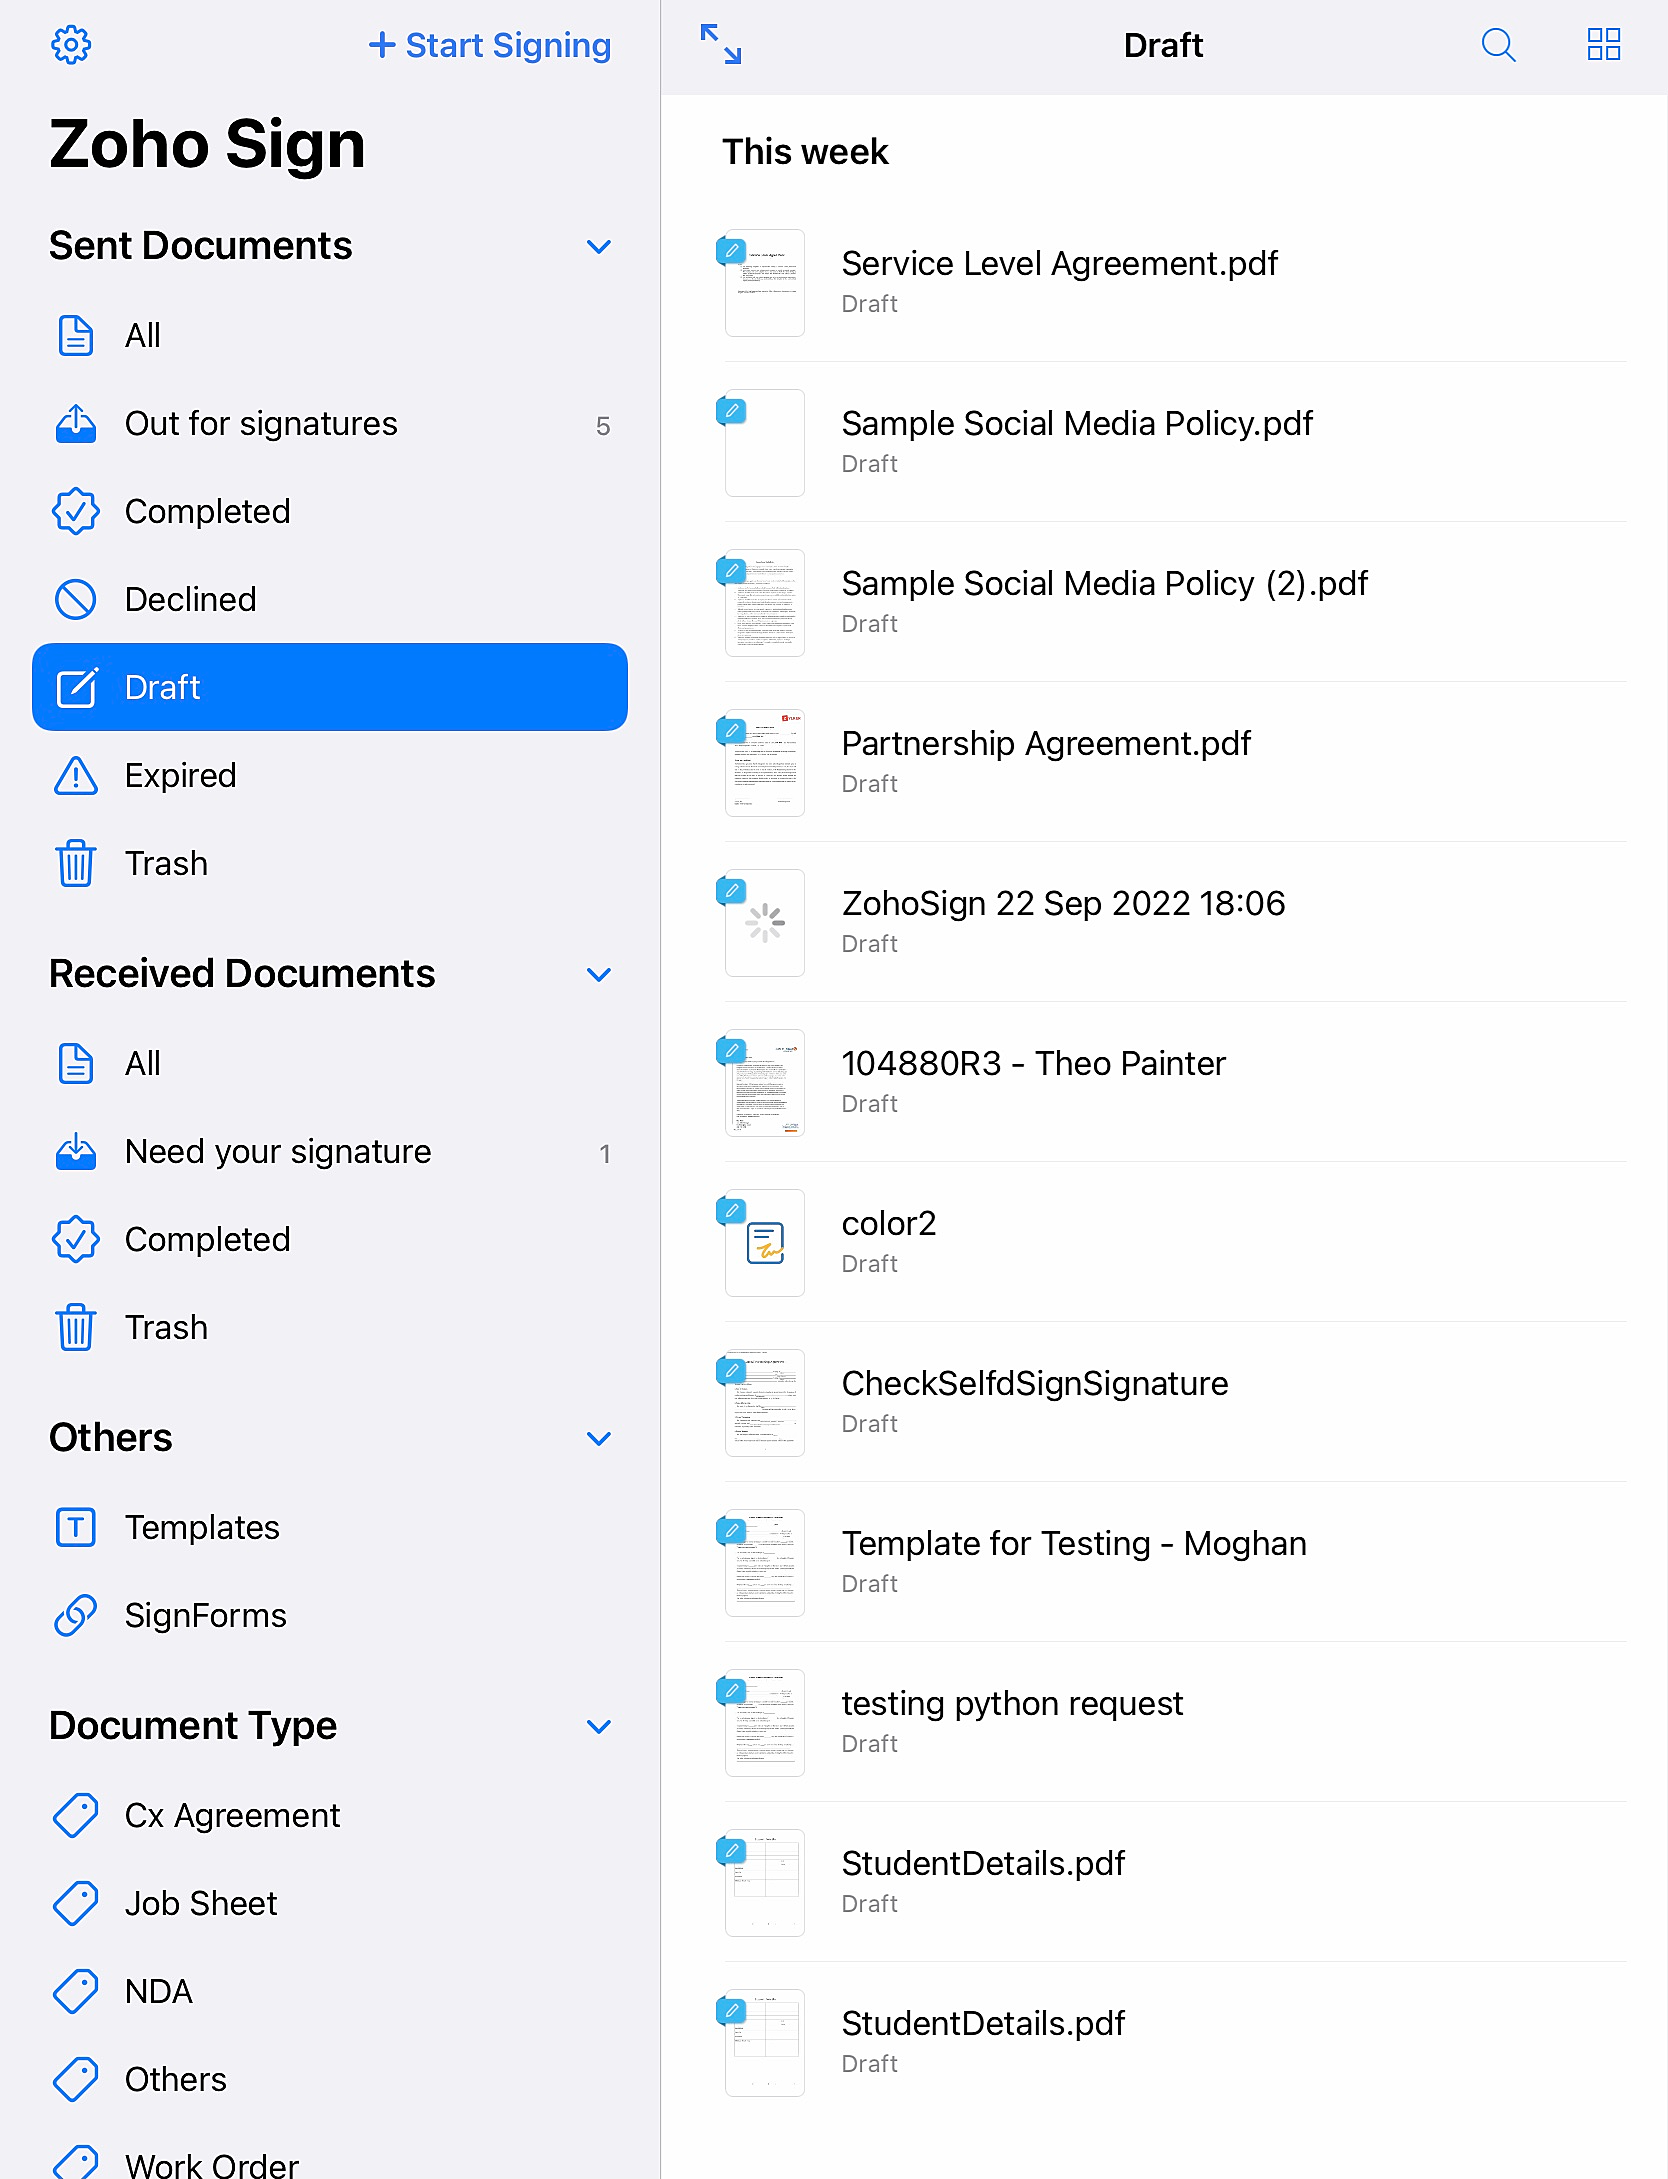The height and width of the screenshot is (2179, 1668).
Task: Click the Templates T icon
Action: coord(76,1527)
